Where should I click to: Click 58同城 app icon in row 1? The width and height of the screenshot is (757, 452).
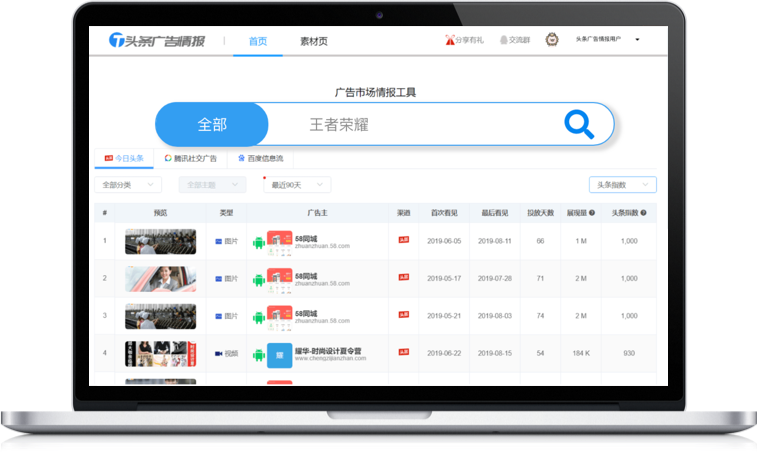[x=280, y=242]
